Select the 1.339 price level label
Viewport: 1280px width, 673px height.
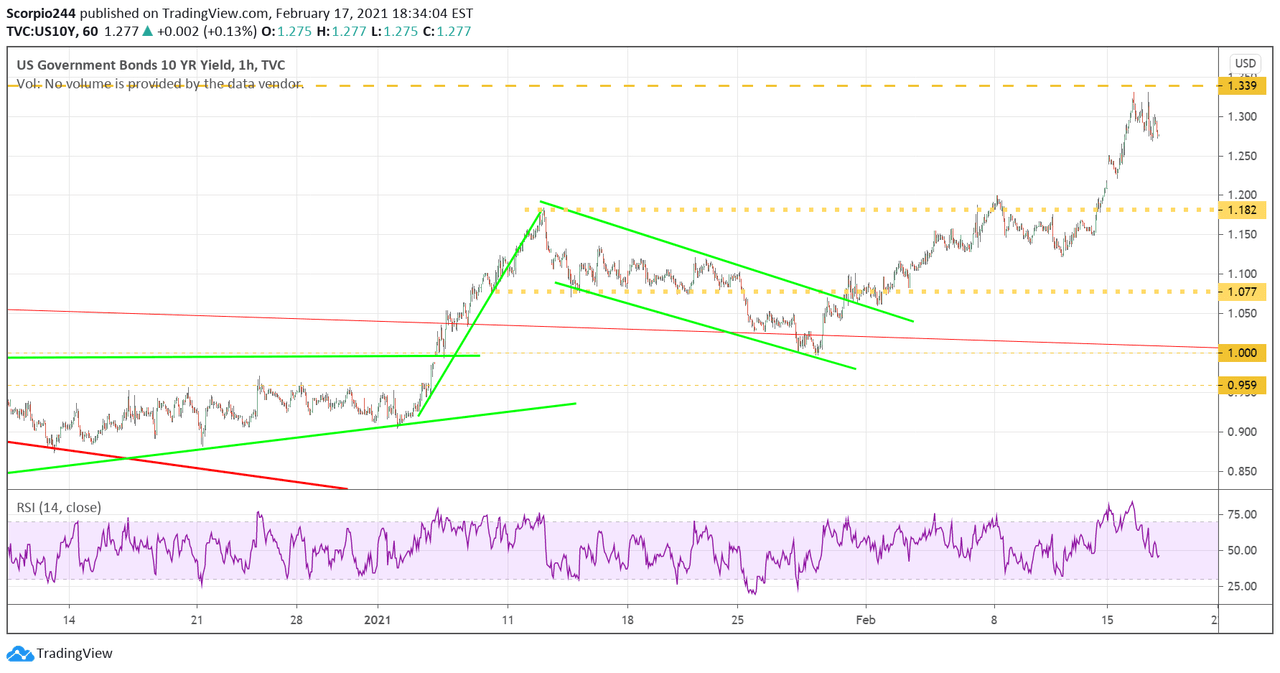coord(1243,86)
